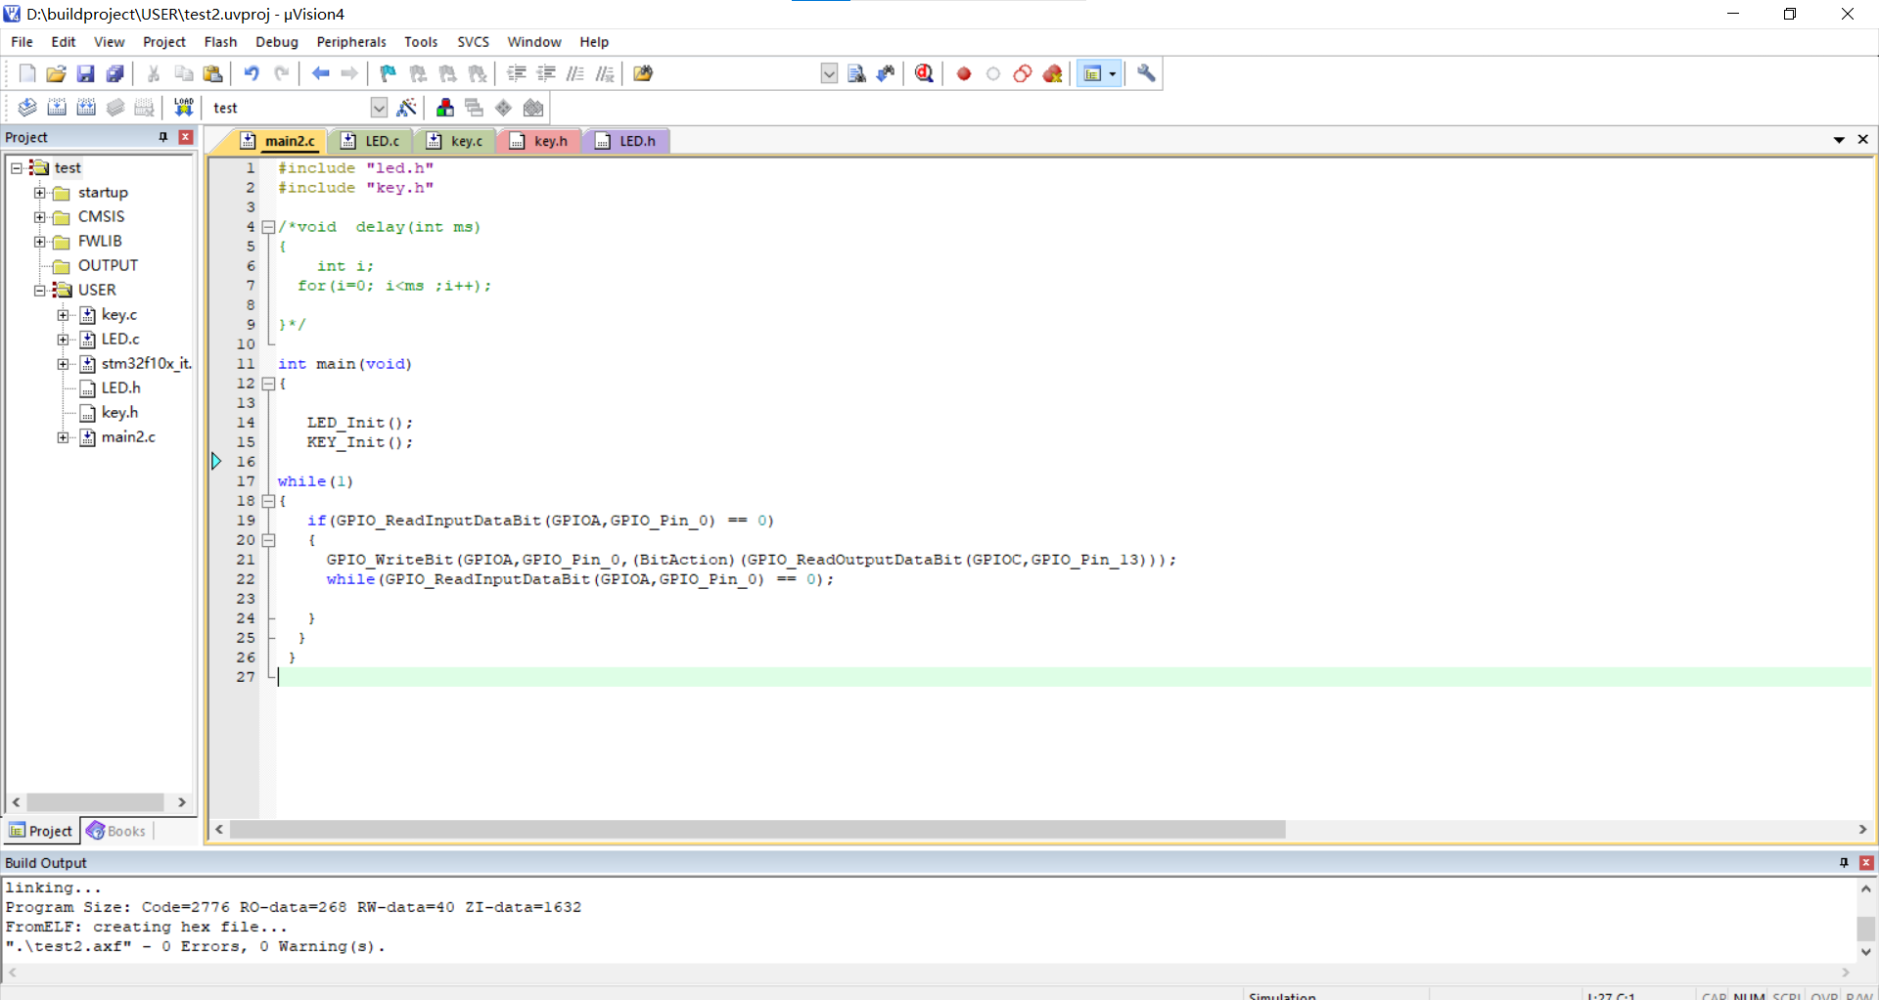Viewport: 1879px width, 1000px height.
Task: Pin the Project panel
Action: click(163, 137)
